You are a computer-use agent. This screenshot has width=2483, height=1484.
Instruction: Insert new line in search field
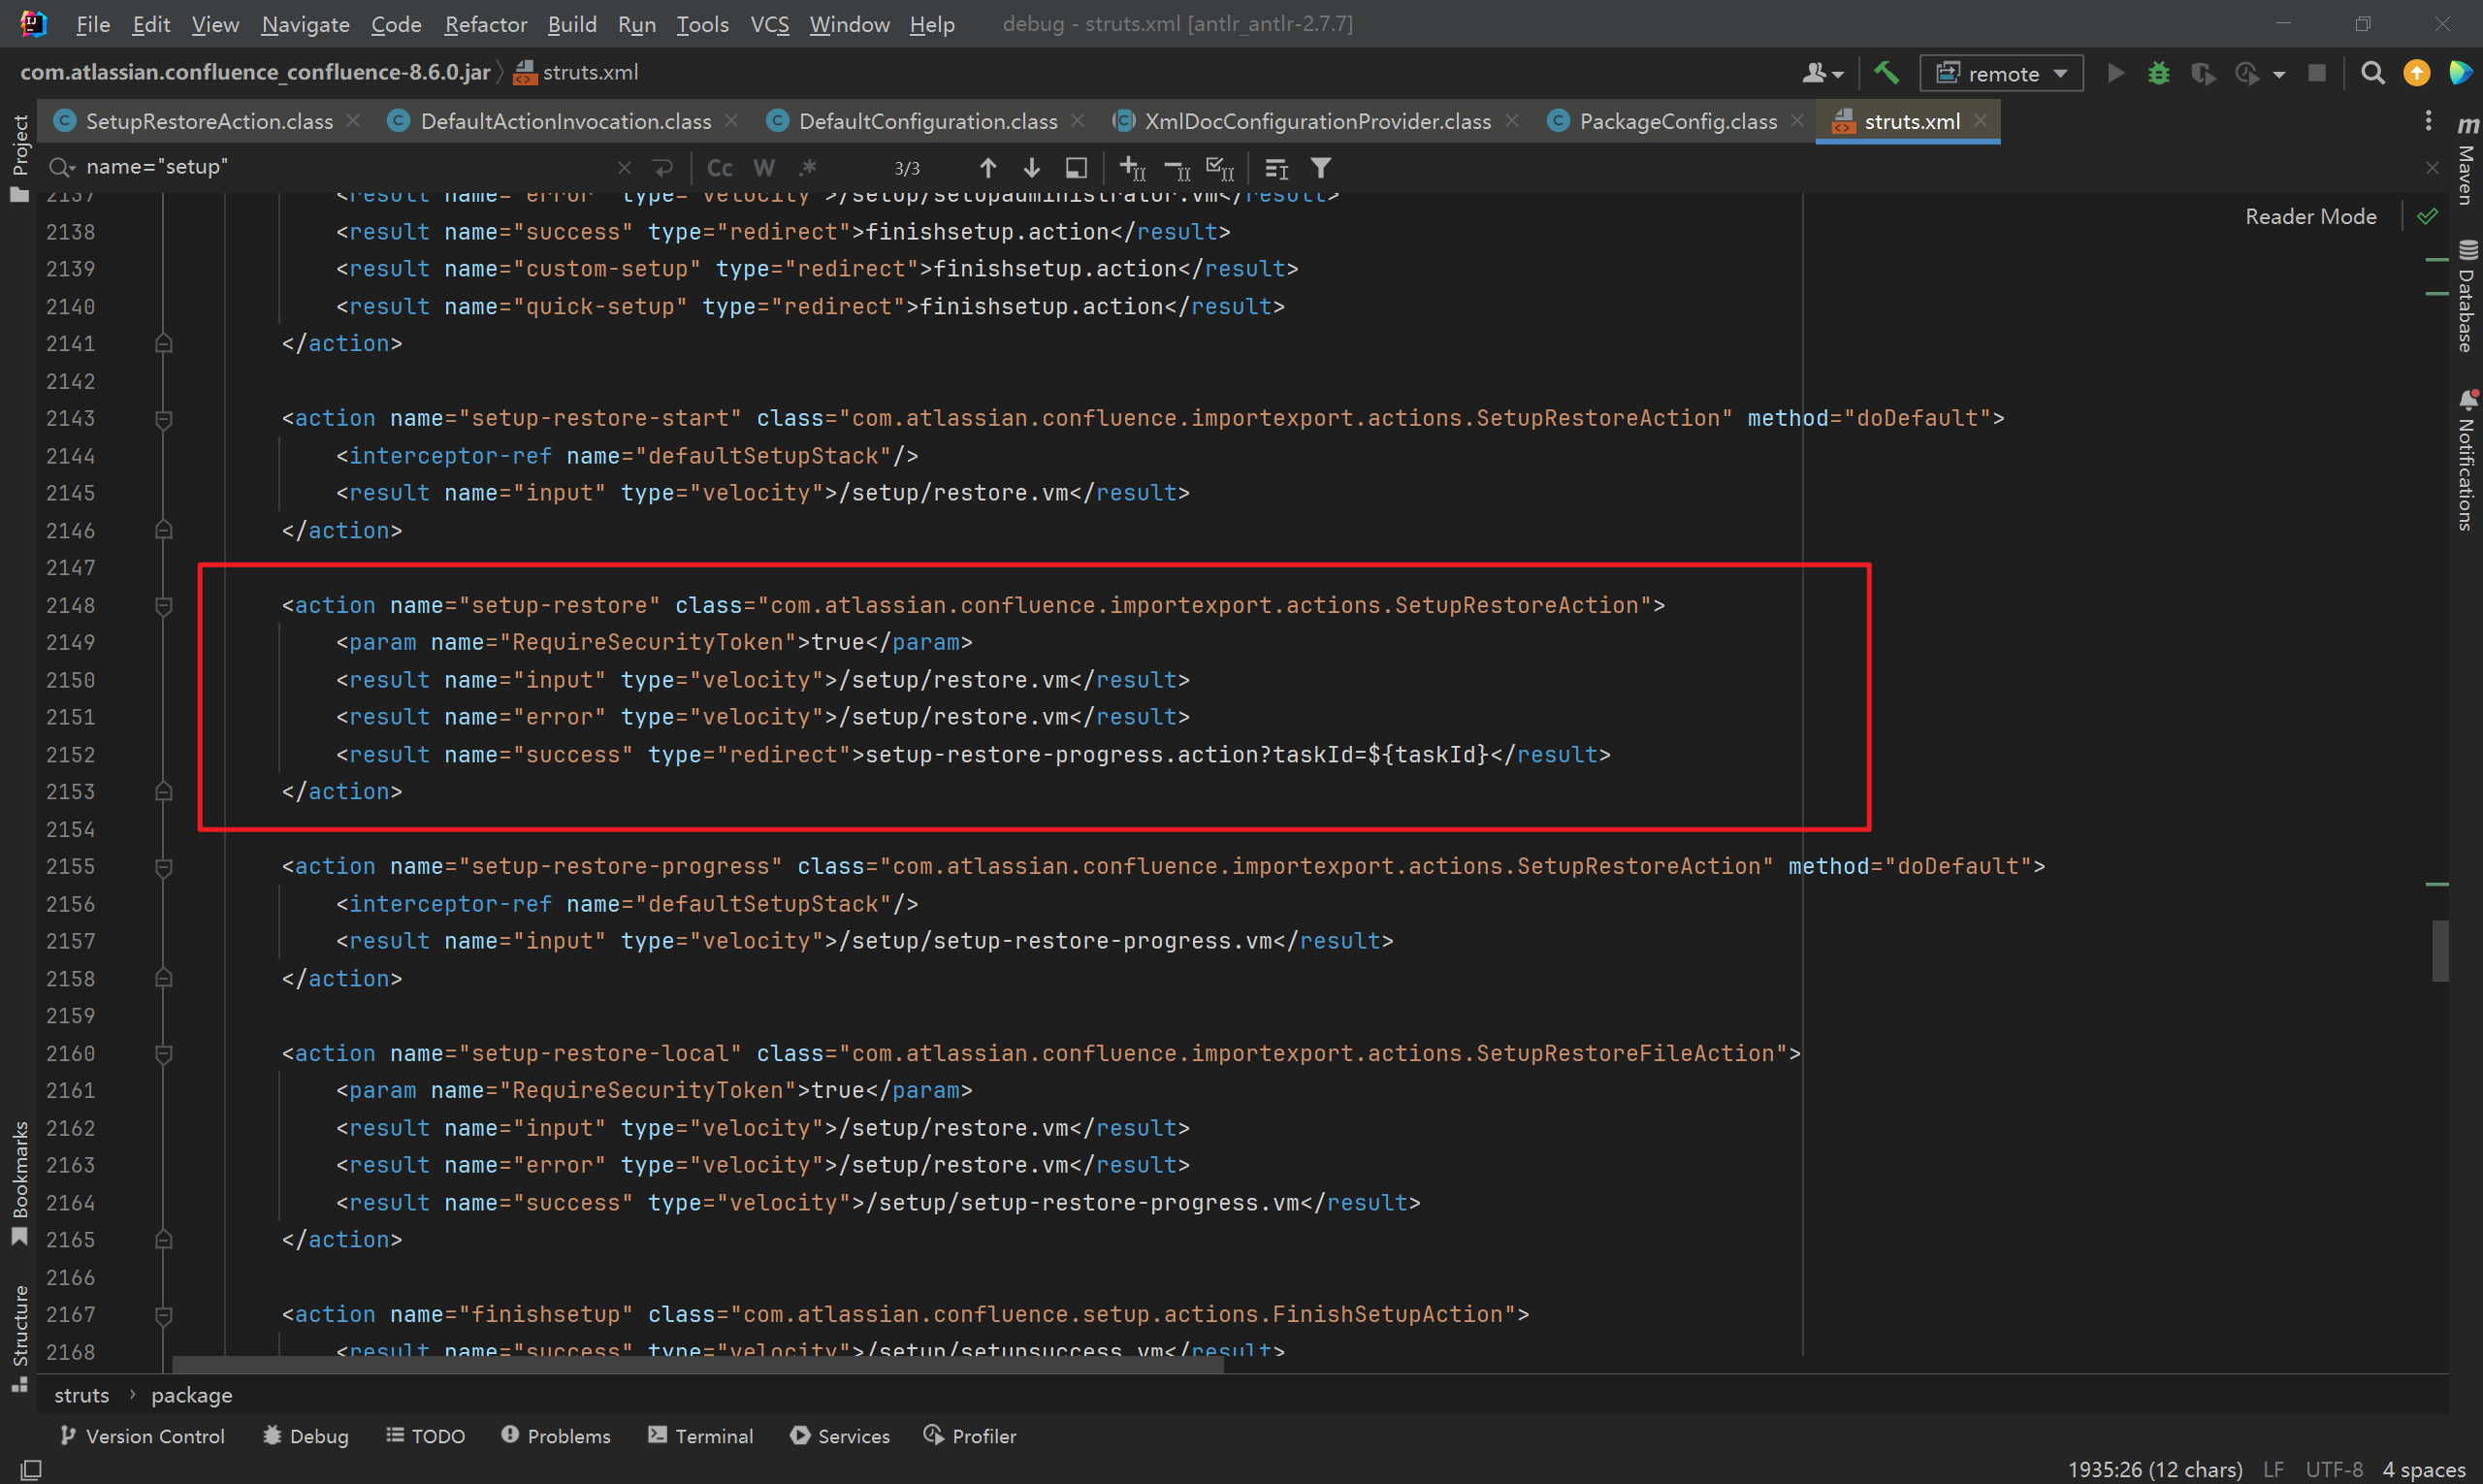coord(662,168)
